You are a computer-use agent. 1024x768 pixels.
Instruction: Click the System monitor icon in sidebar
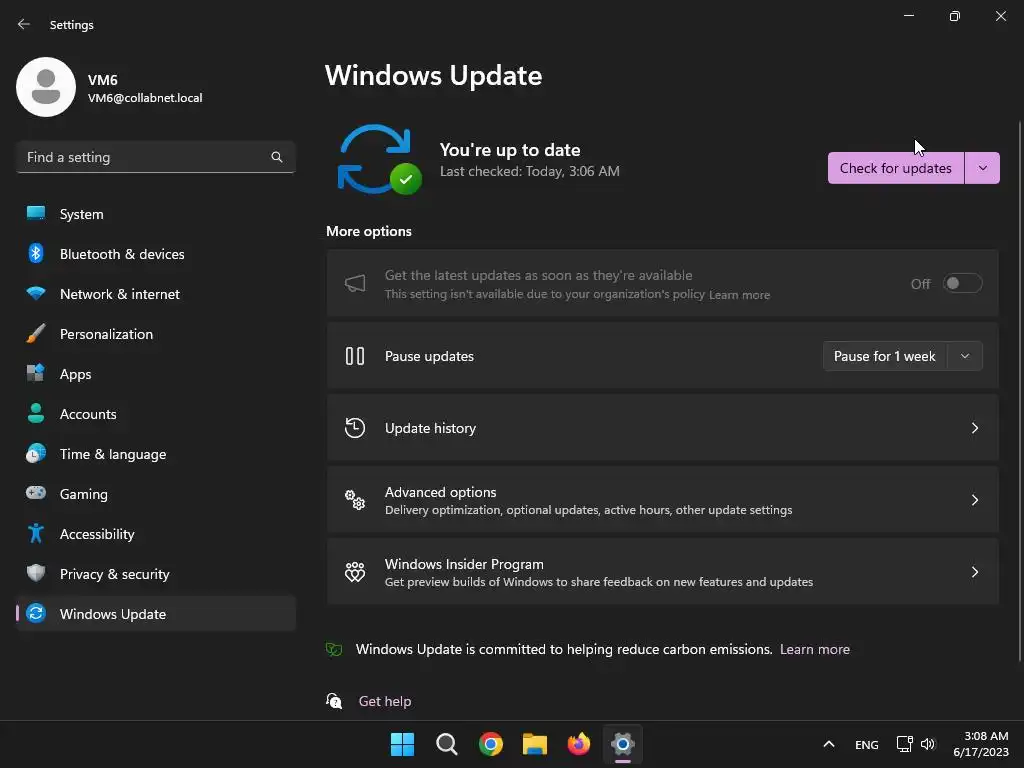[36, 214]
